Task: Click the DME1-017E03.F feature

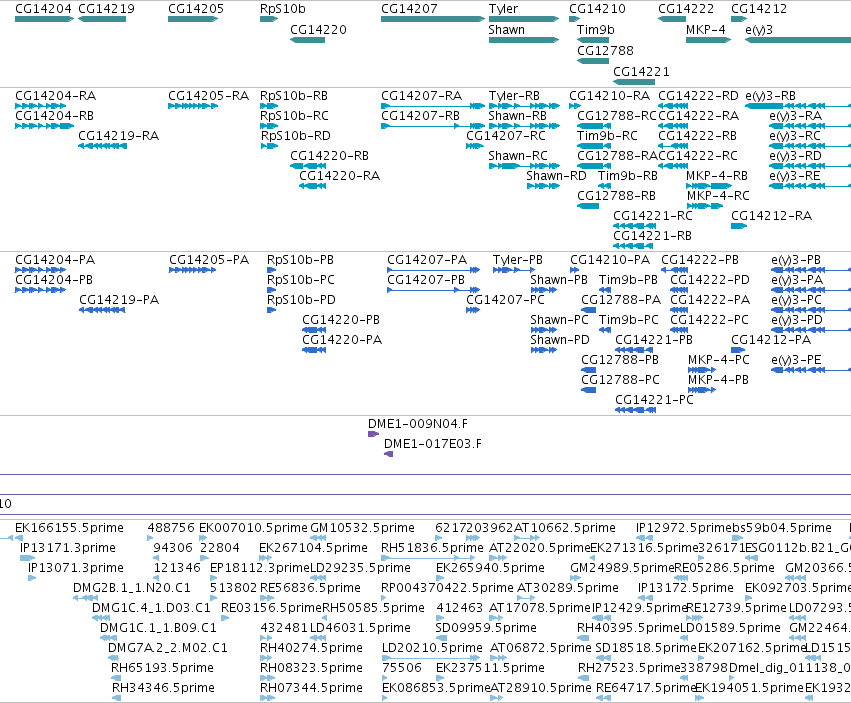Action: (x=433, y=444)
